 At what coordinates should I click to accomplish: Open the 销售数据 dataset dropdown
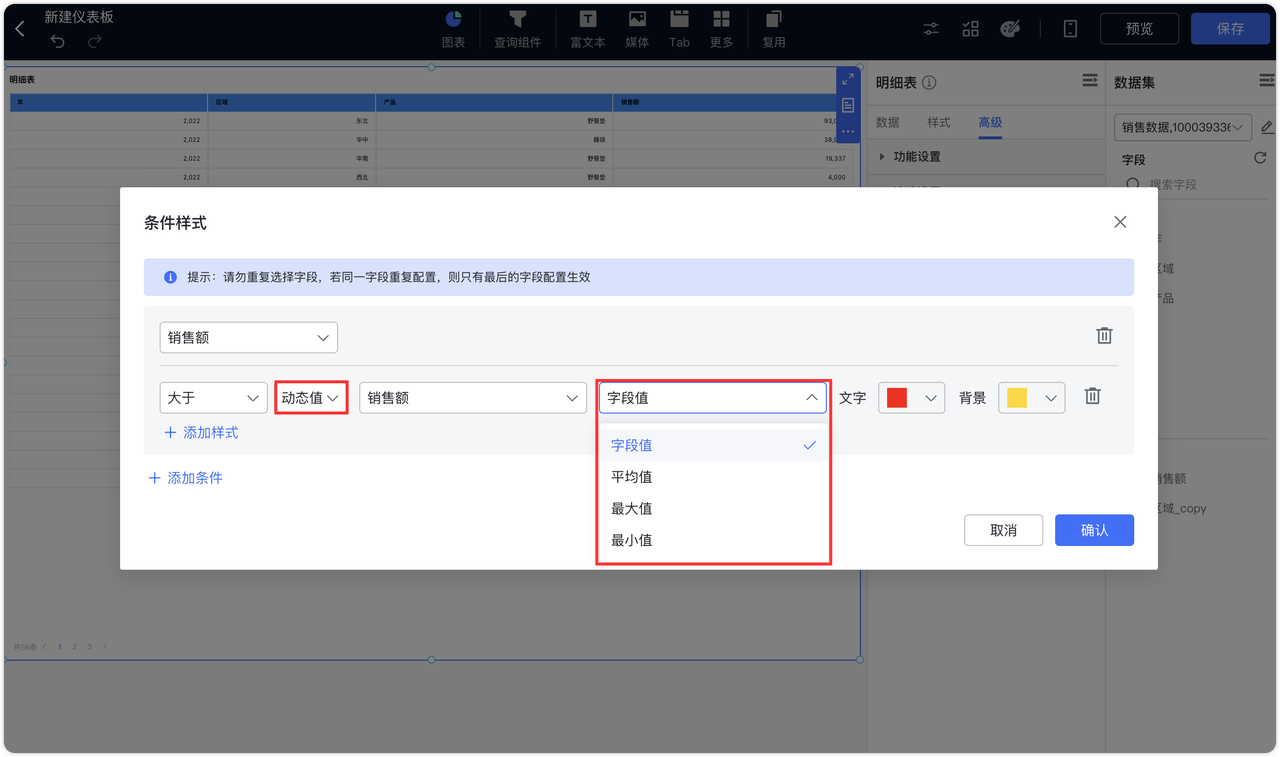pos(1182,127)
